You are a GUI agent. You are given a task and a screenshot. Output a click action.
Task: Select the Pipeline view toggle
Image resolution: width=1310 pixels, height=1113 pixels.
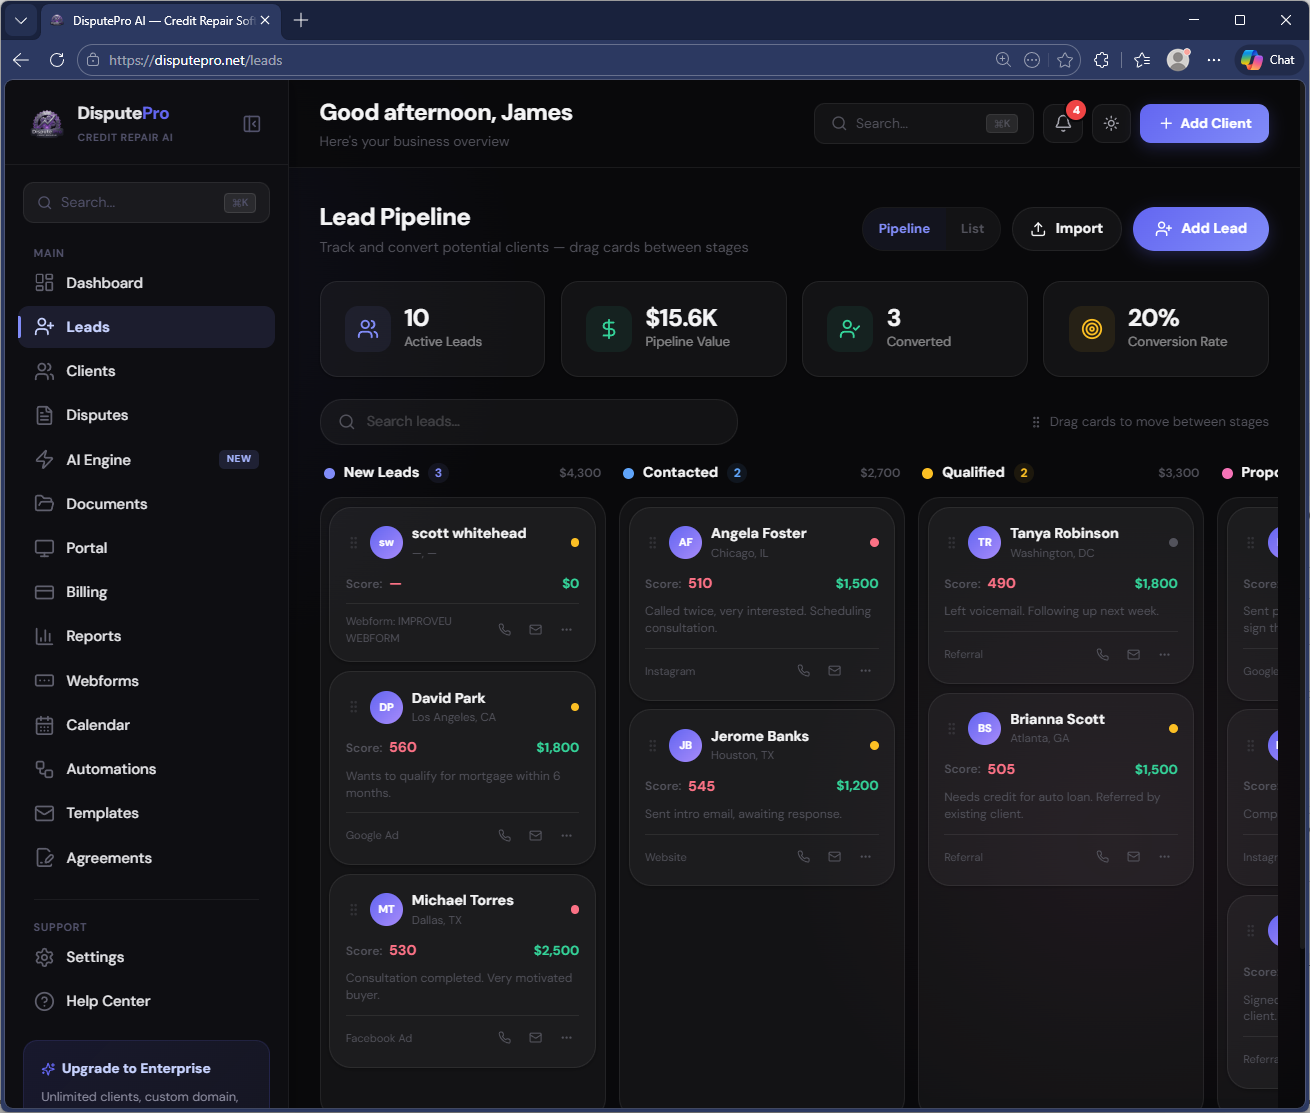tap(904, 229)
